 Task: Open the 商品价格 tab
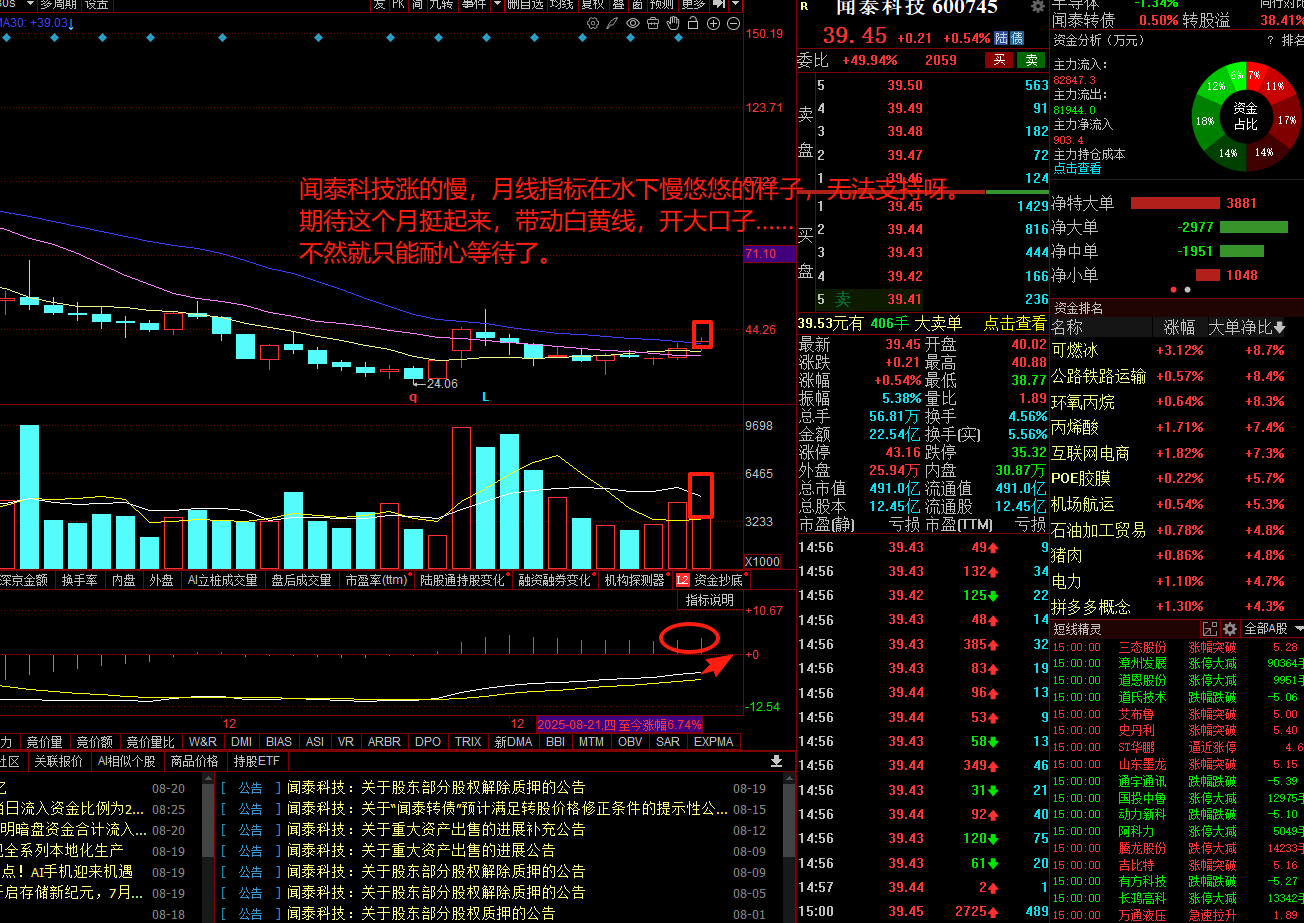(x=194, y=761)
